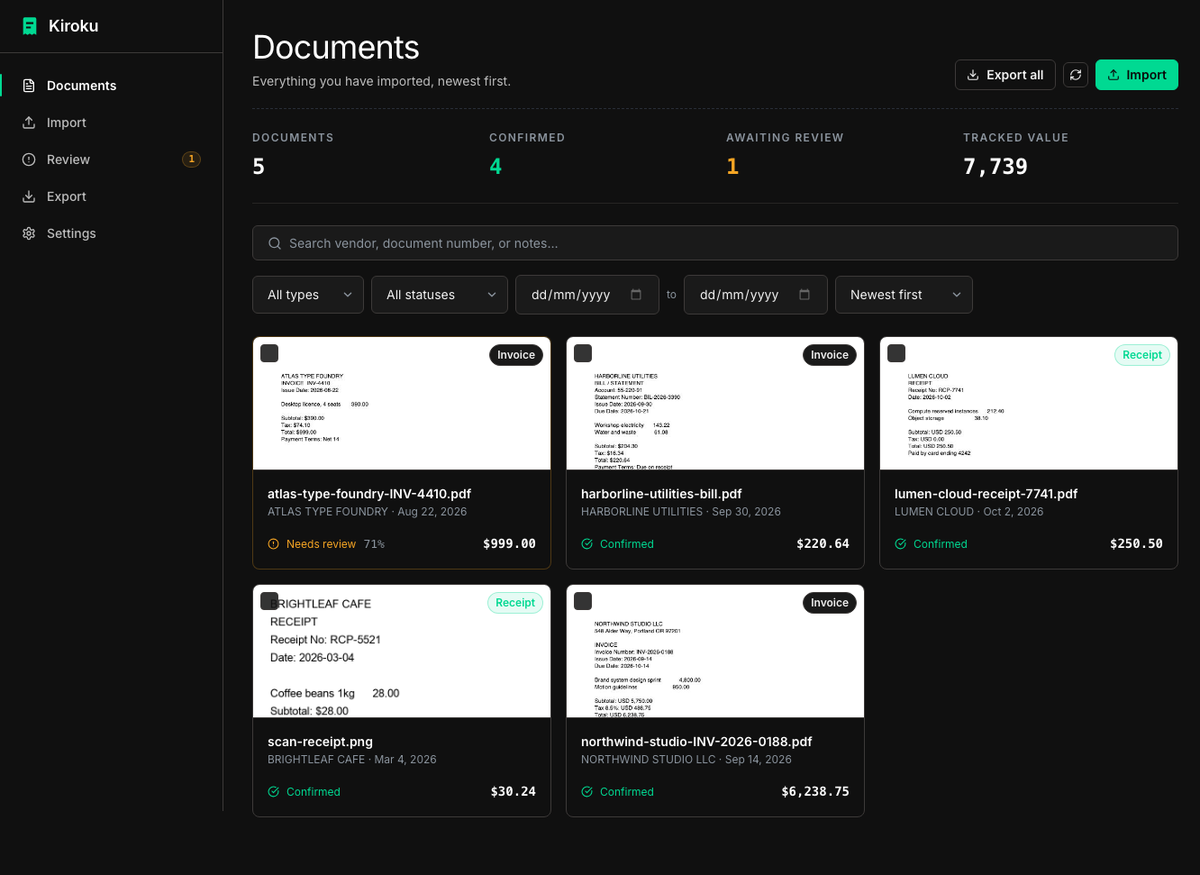
Task: Click the green Import button
Action: click(1137, 75)
